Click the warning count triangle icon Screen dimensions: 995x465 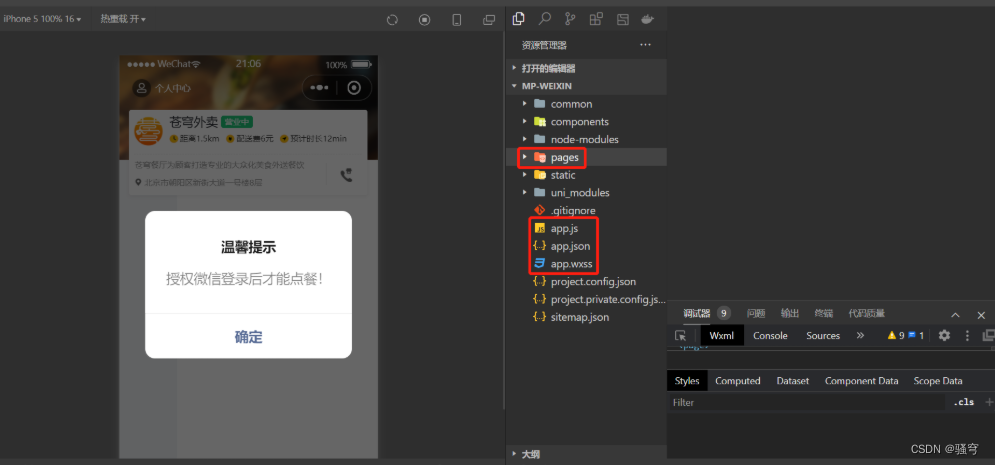tap(892, 336)
